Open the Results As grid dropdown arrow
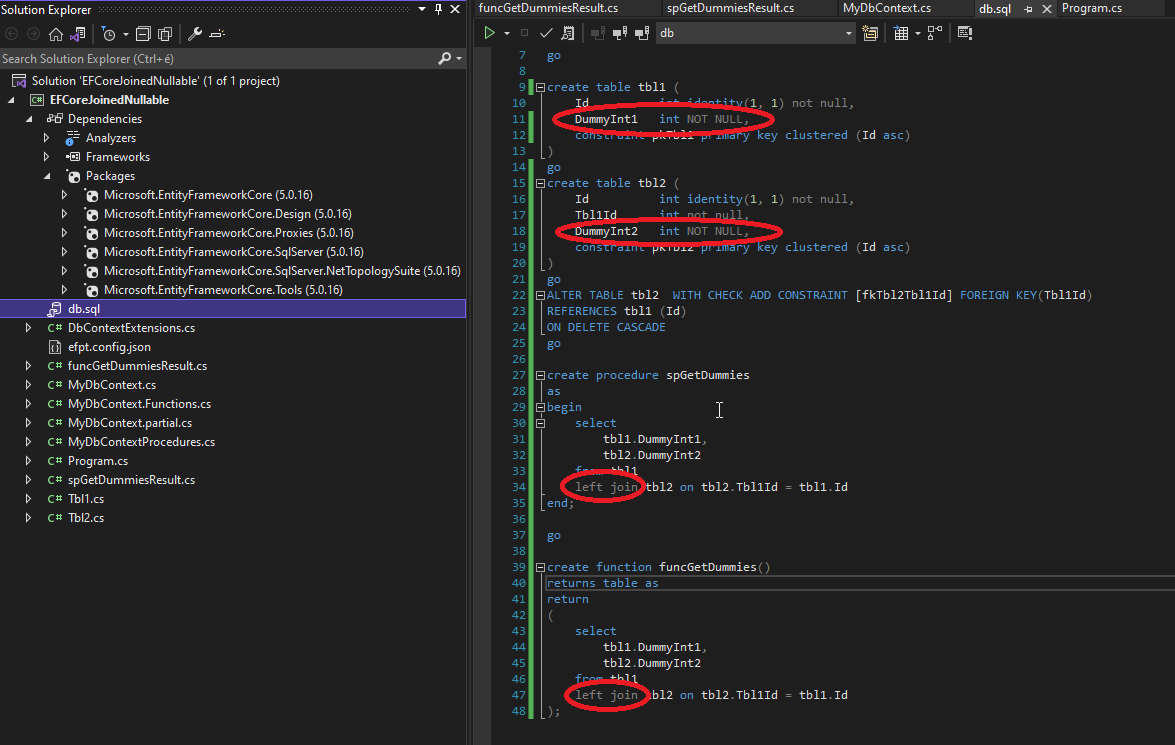This screenshot has height=745, width=1175. pyautogui.click(x=917, y=33)
